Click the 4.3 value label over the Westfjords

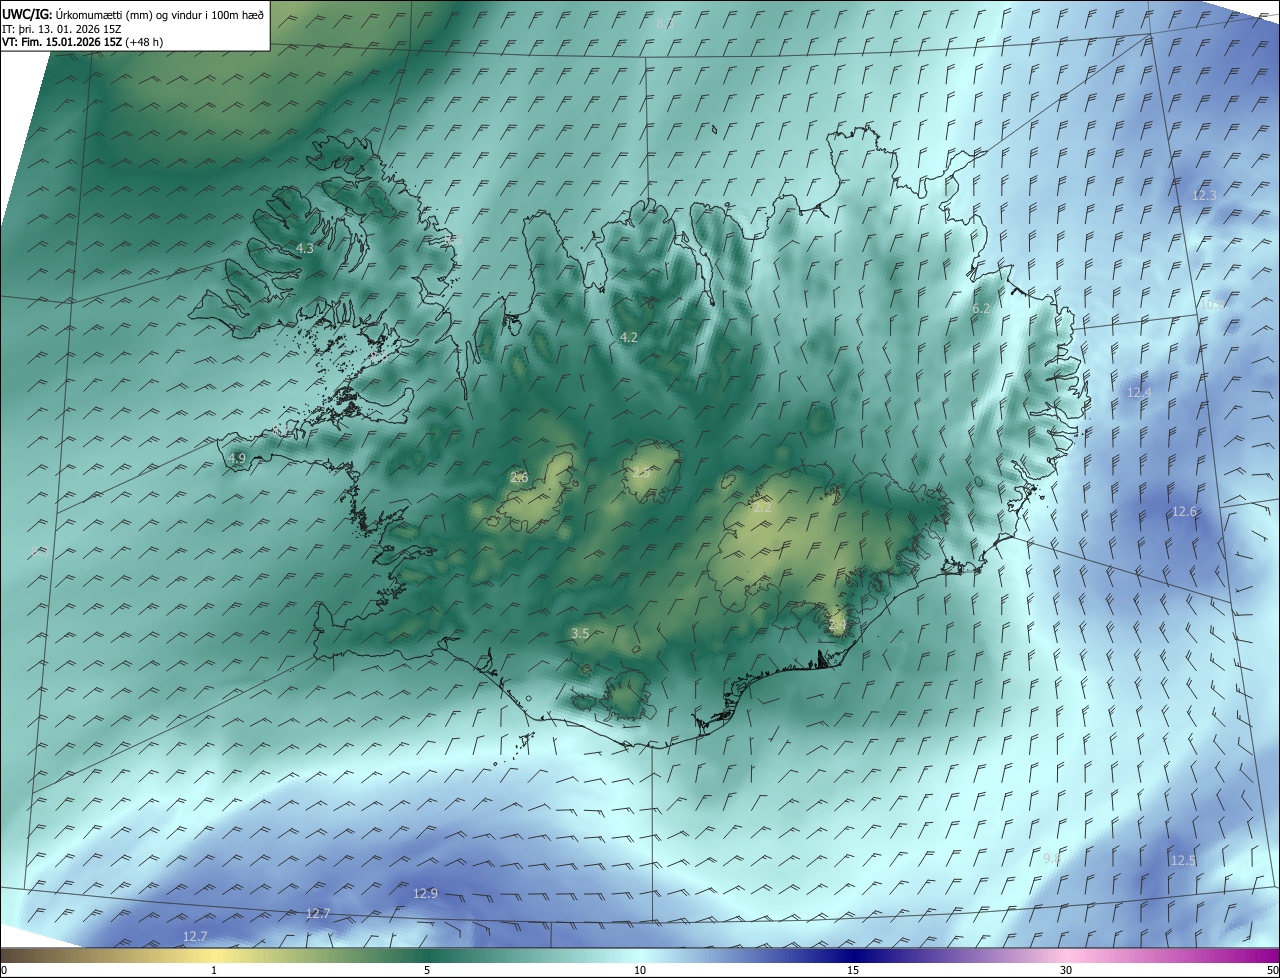(x=305, y=248)
